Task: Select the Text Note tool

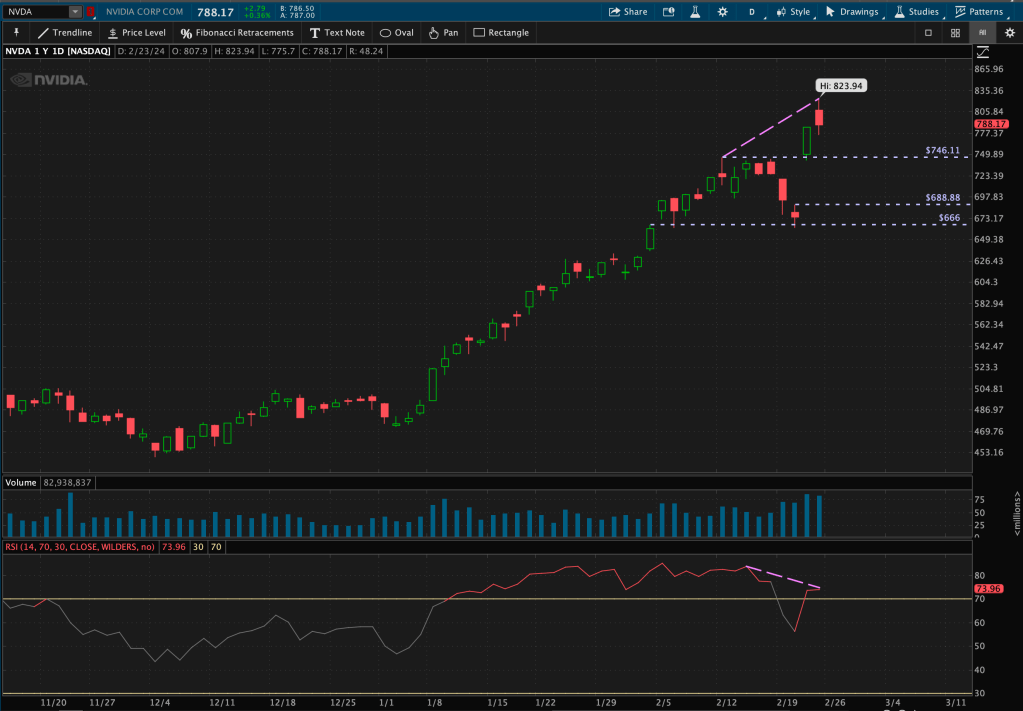Action: [x=337, y=32]
